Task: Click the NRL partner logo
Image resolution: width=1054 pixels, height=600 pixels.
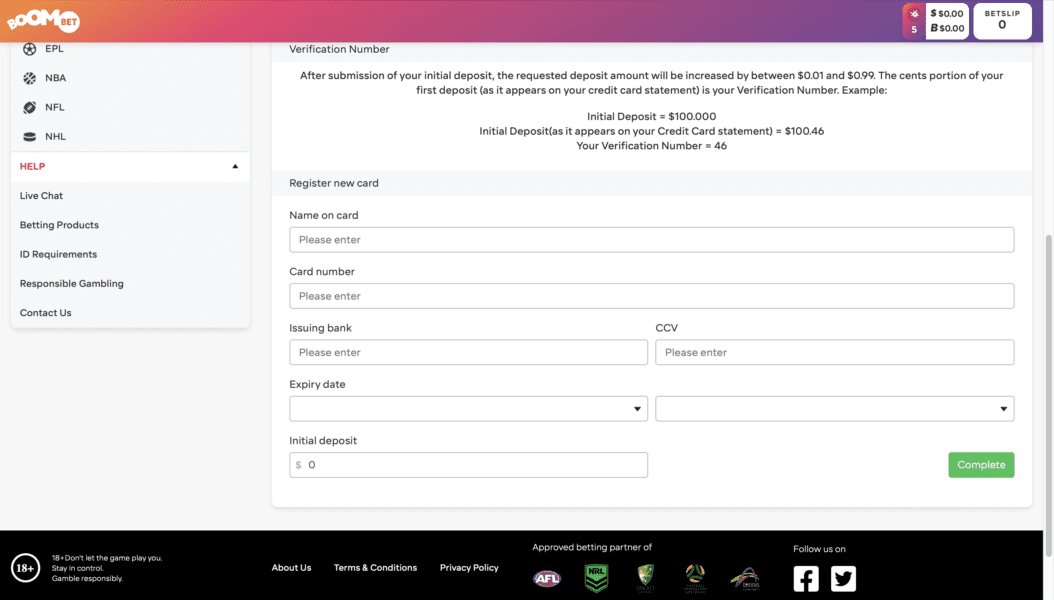Action: coord(596,578)
